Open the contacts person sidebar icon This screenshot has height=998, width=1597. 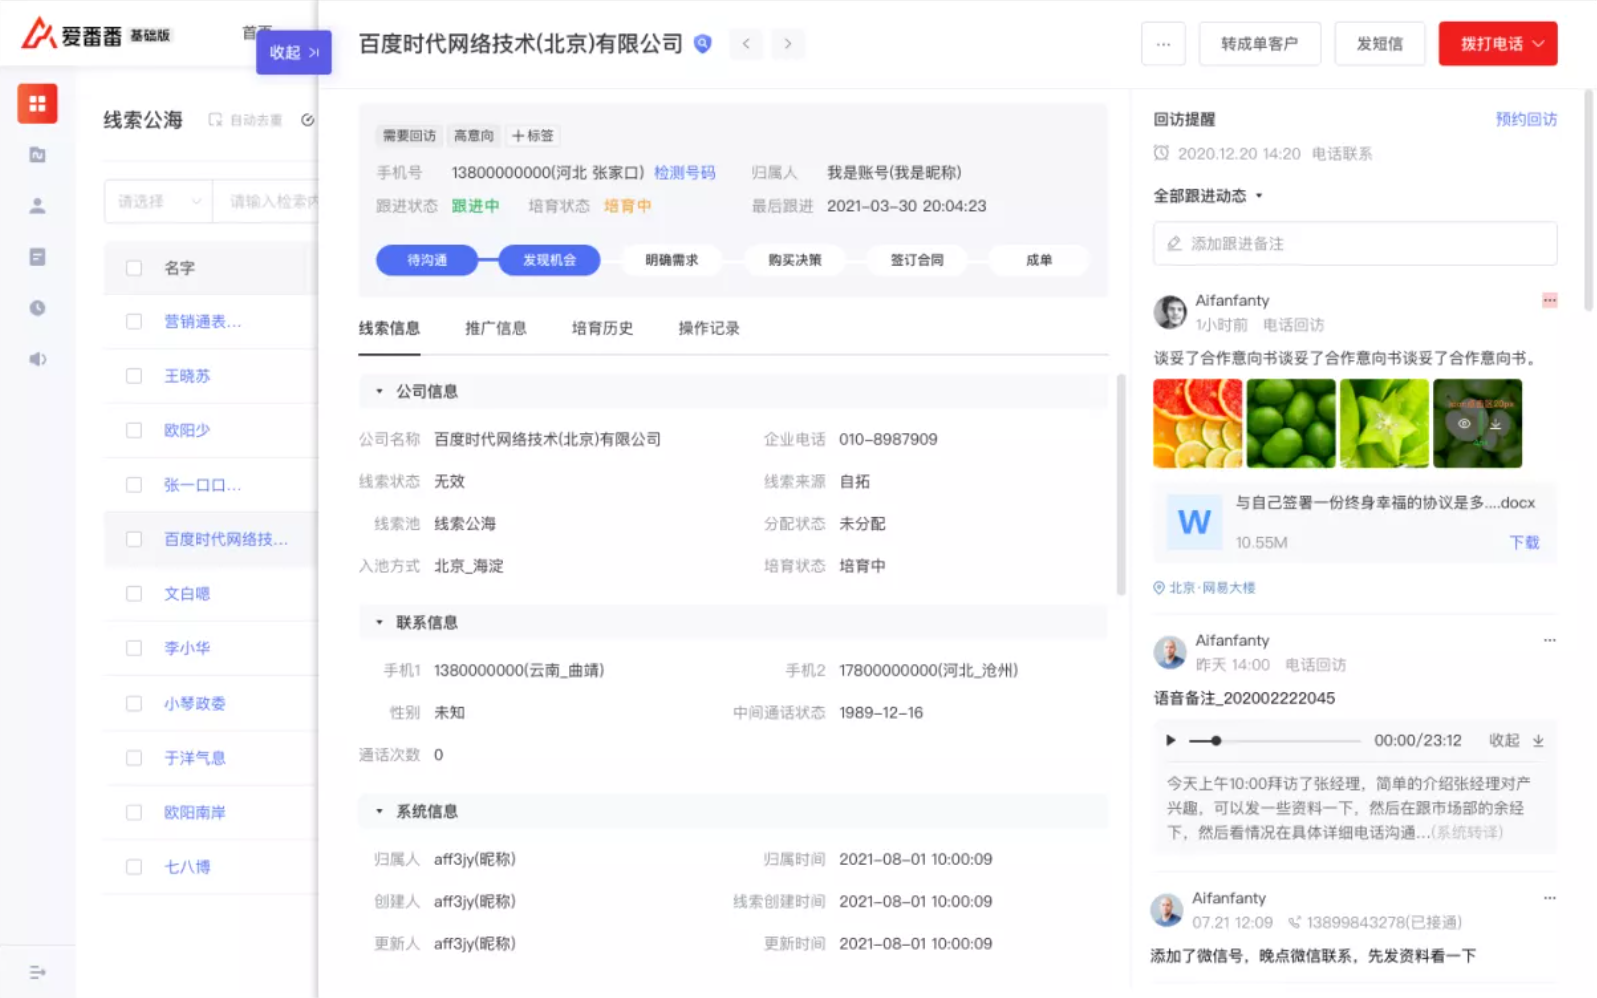pyautogui.click(x=37, y=205)
